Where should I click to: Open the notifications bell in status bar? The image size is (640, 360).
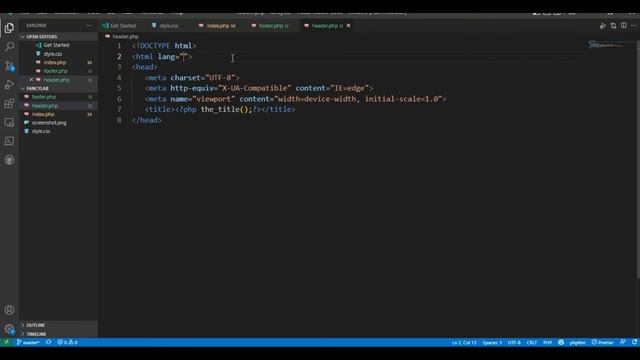click(x=634, y=342)
